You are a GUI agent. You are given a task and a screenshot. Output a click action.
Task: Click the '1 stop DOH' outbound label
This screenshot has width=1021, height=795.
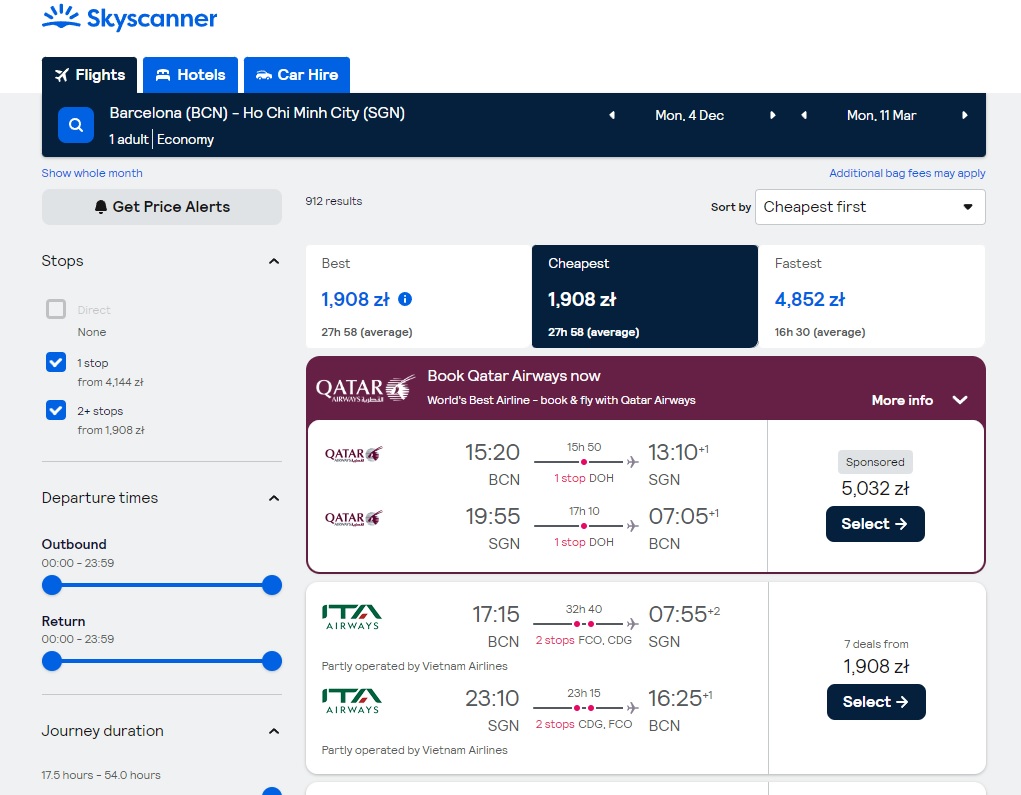coord(583,478)
